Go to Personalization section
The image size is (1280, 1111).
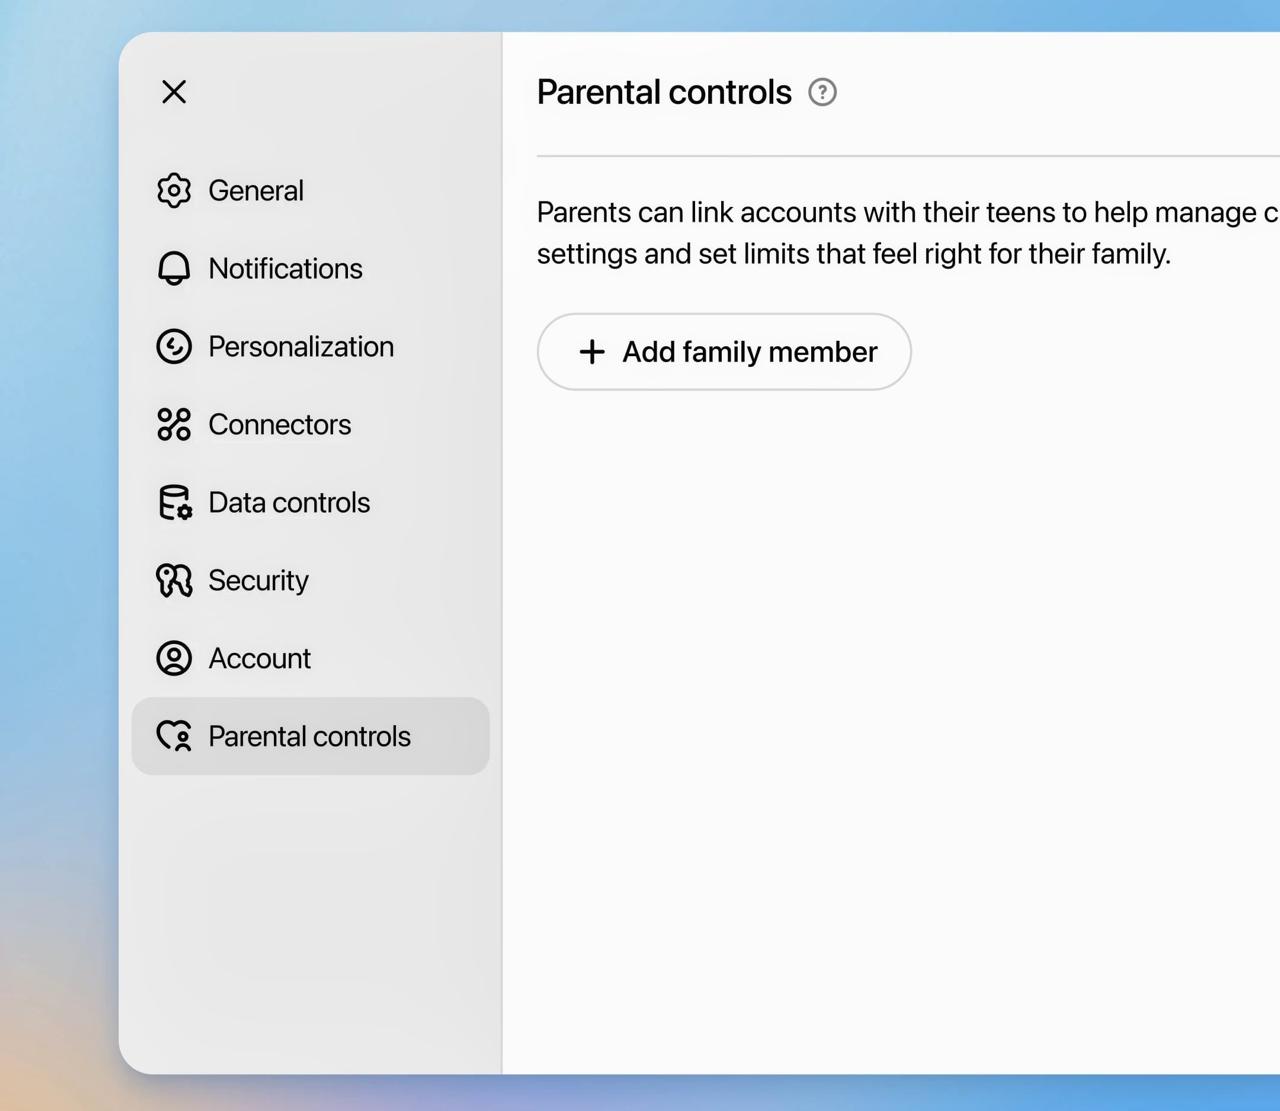311,346
